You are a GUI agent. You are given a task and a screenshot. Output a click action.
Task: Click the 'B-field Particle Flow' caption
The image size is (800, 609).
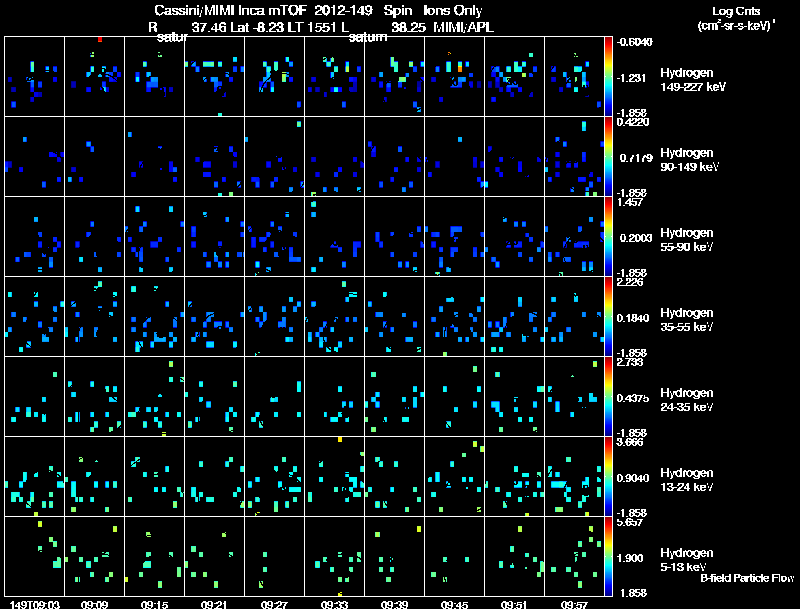point(747,578)
